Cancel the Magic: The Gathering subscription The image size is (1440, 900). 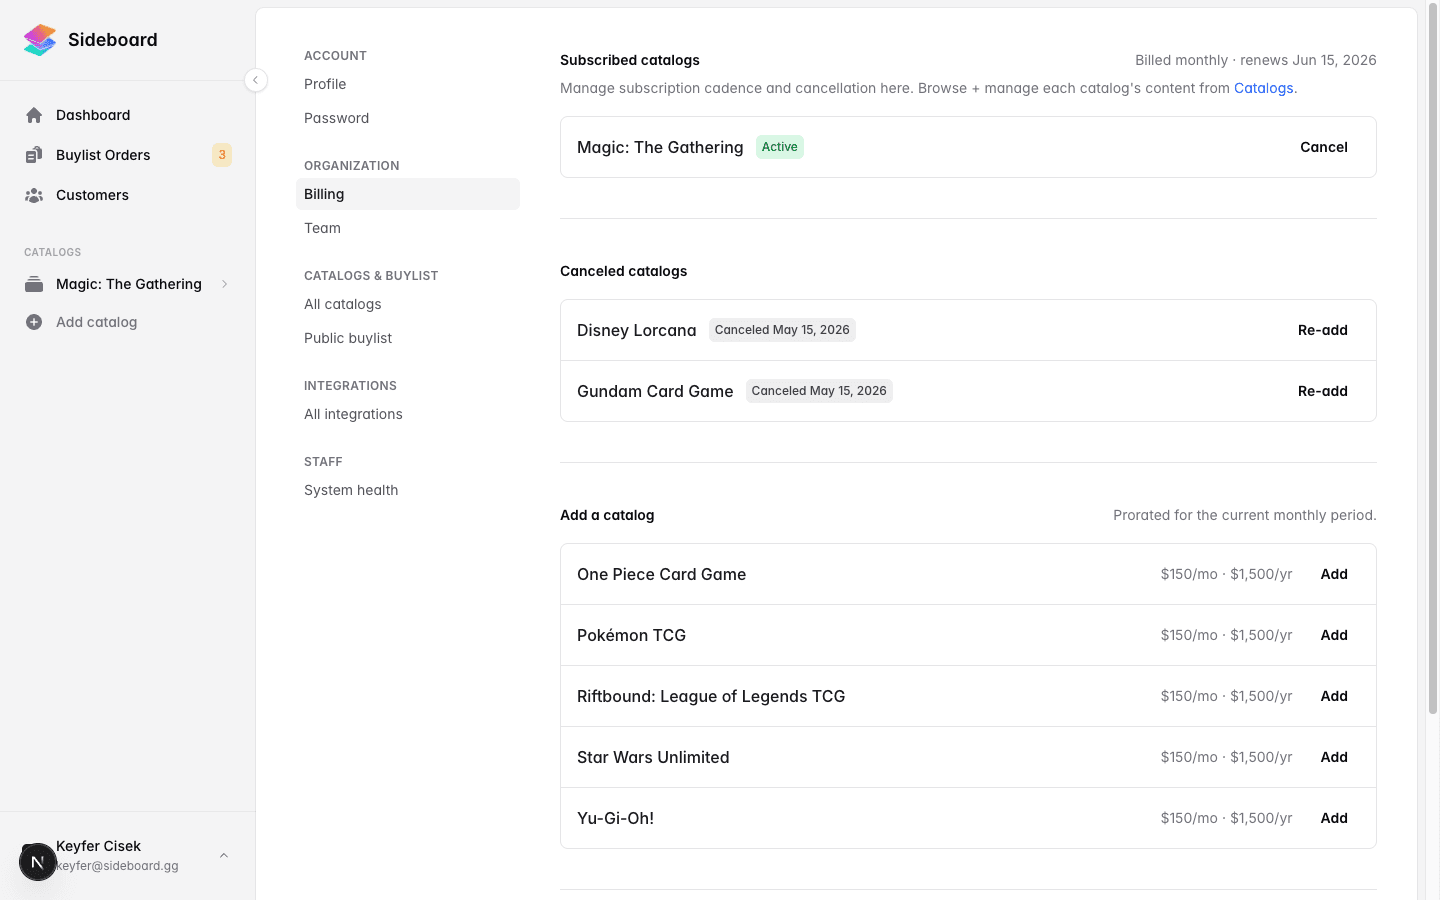point(1324,147)
